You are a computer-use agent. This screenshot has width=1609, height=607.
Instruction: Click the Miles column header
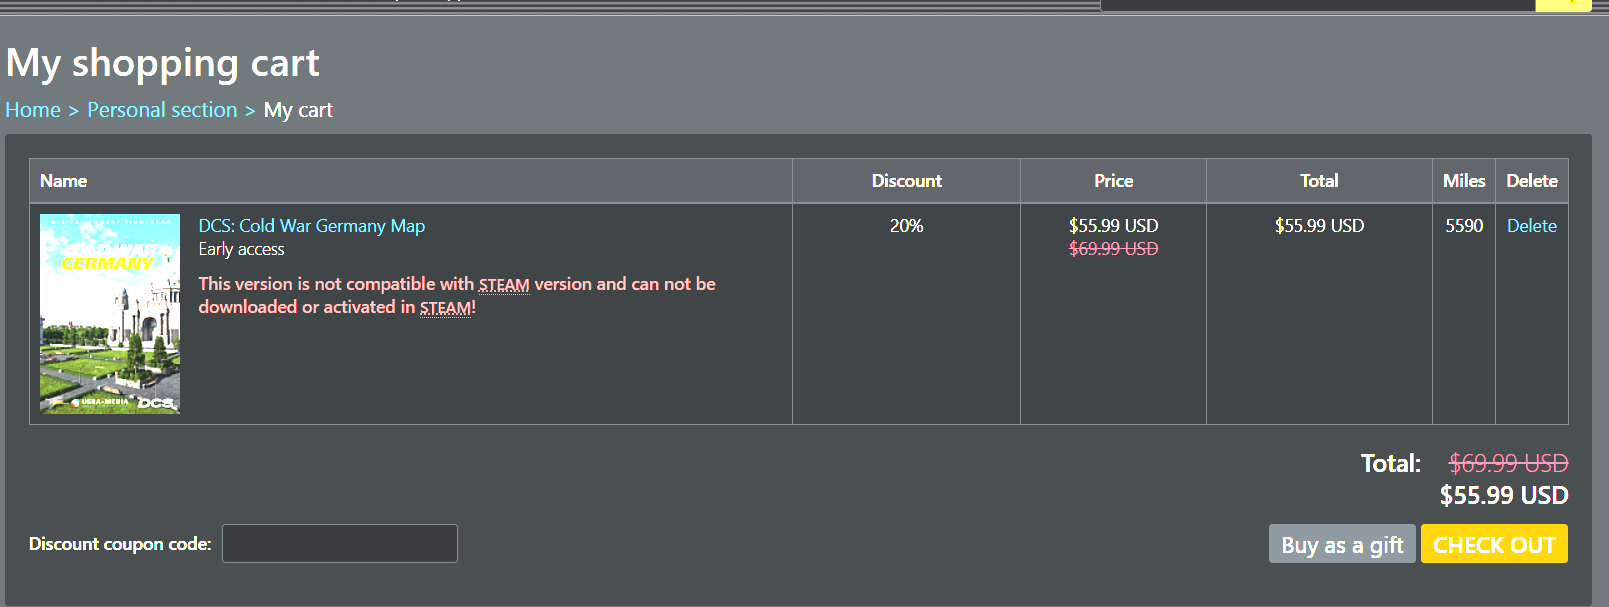1463,181
